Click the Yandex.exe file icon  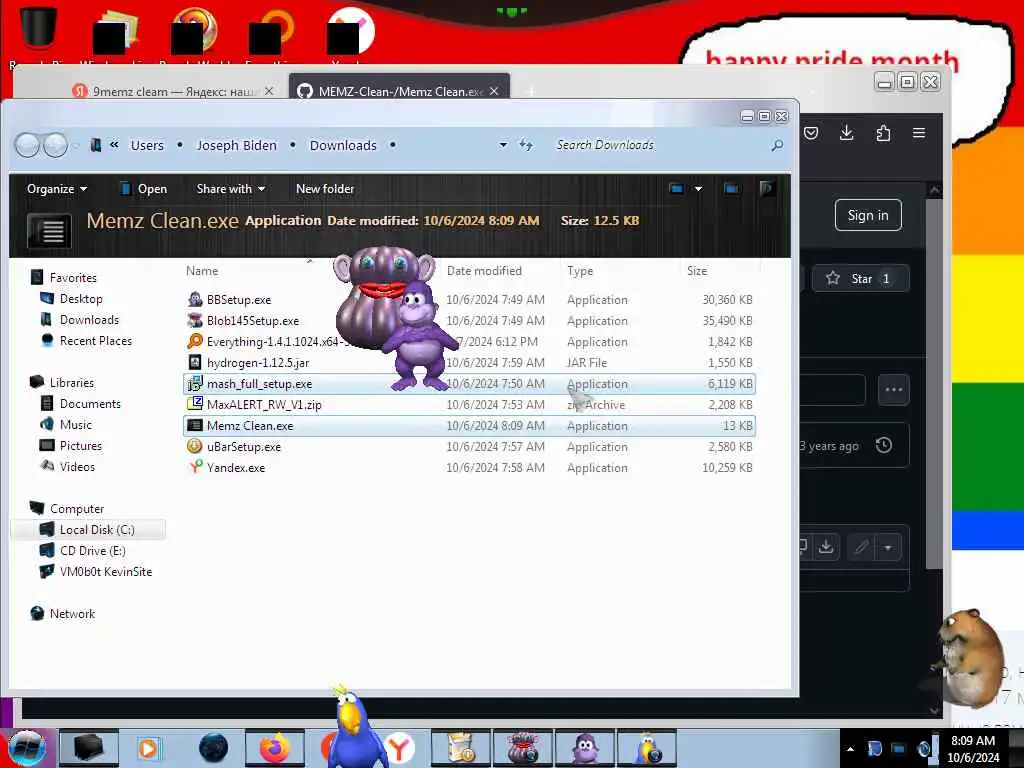click(195, 468)
